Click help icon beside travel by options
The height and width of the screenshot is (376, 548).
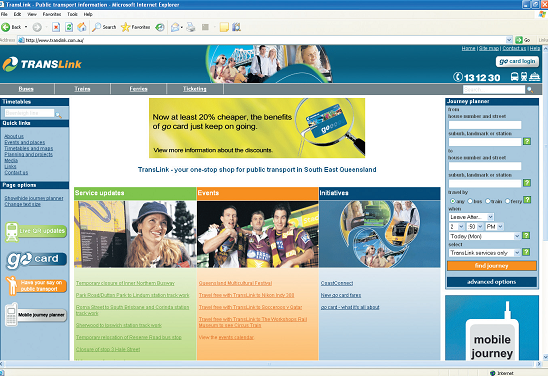tap(527, 200)
